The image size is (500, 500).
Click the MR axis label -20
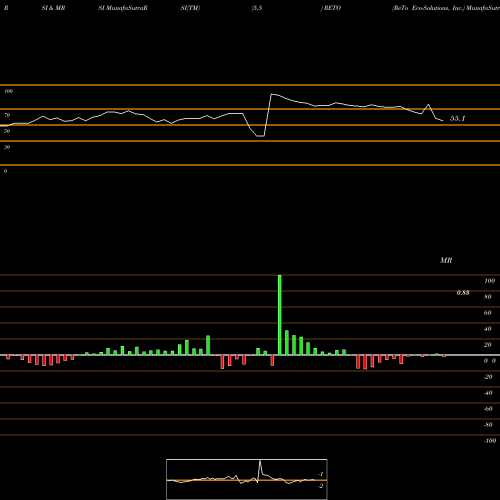488,377
